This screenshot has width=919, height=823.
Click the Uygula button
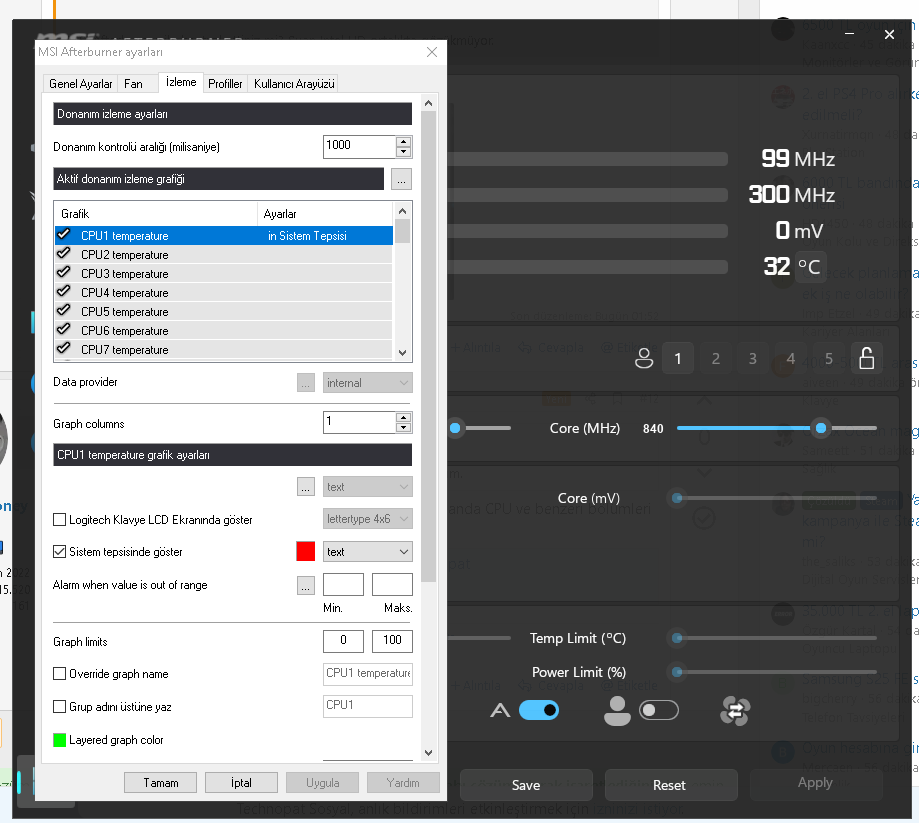pos(322,783)
